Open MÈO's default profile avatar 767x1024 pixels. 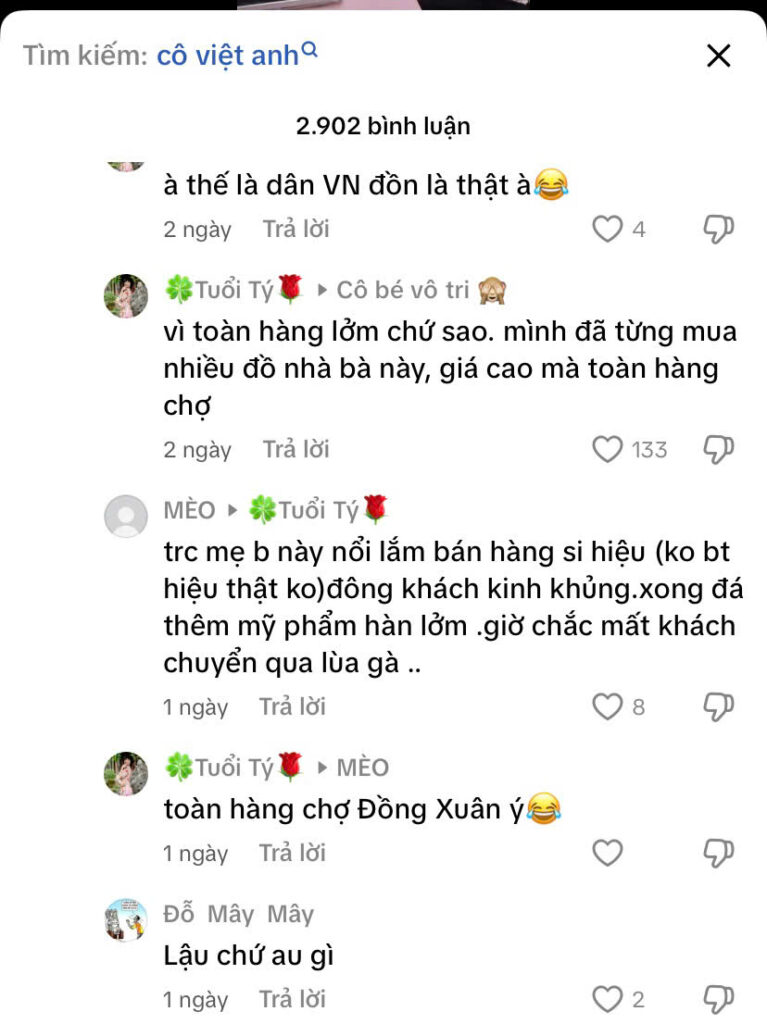126,516
